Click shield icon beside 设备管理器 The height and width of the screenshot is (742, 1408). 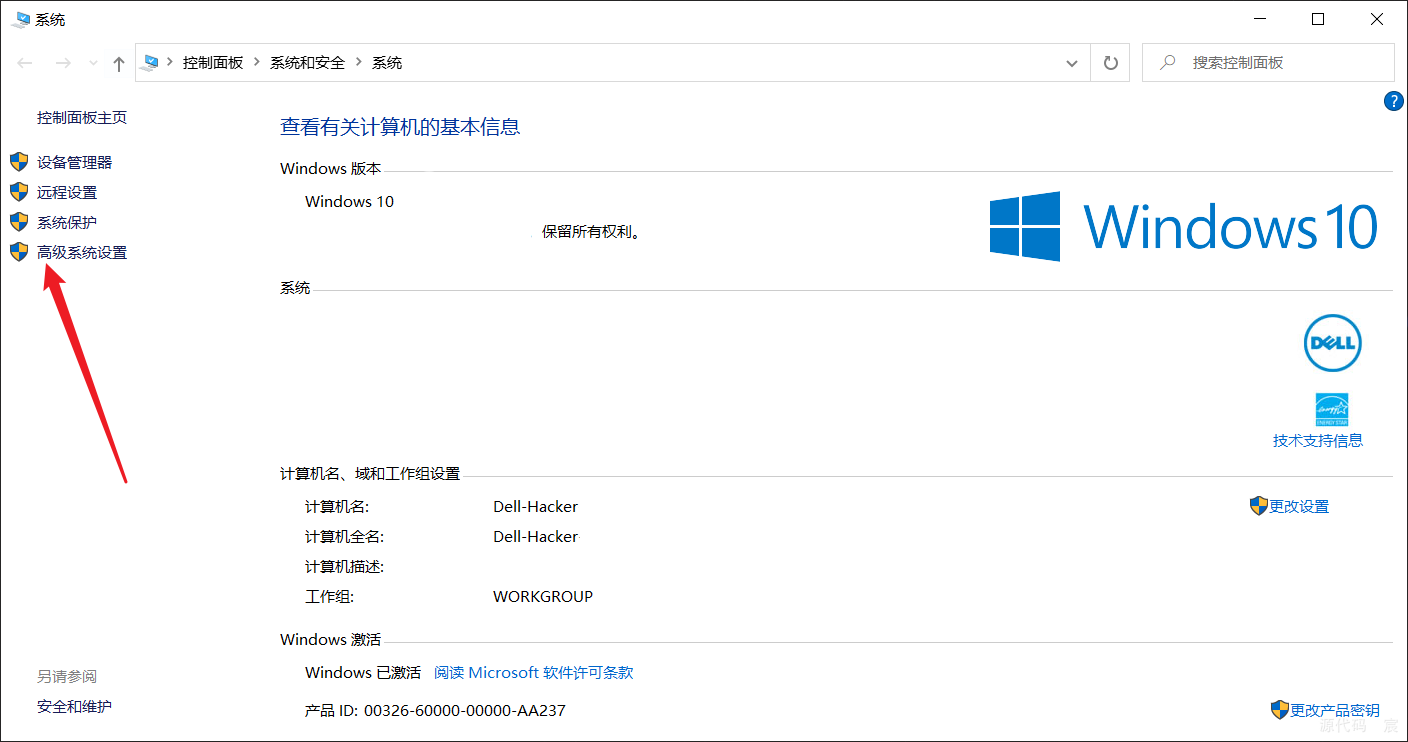click(x=19, y=162)
